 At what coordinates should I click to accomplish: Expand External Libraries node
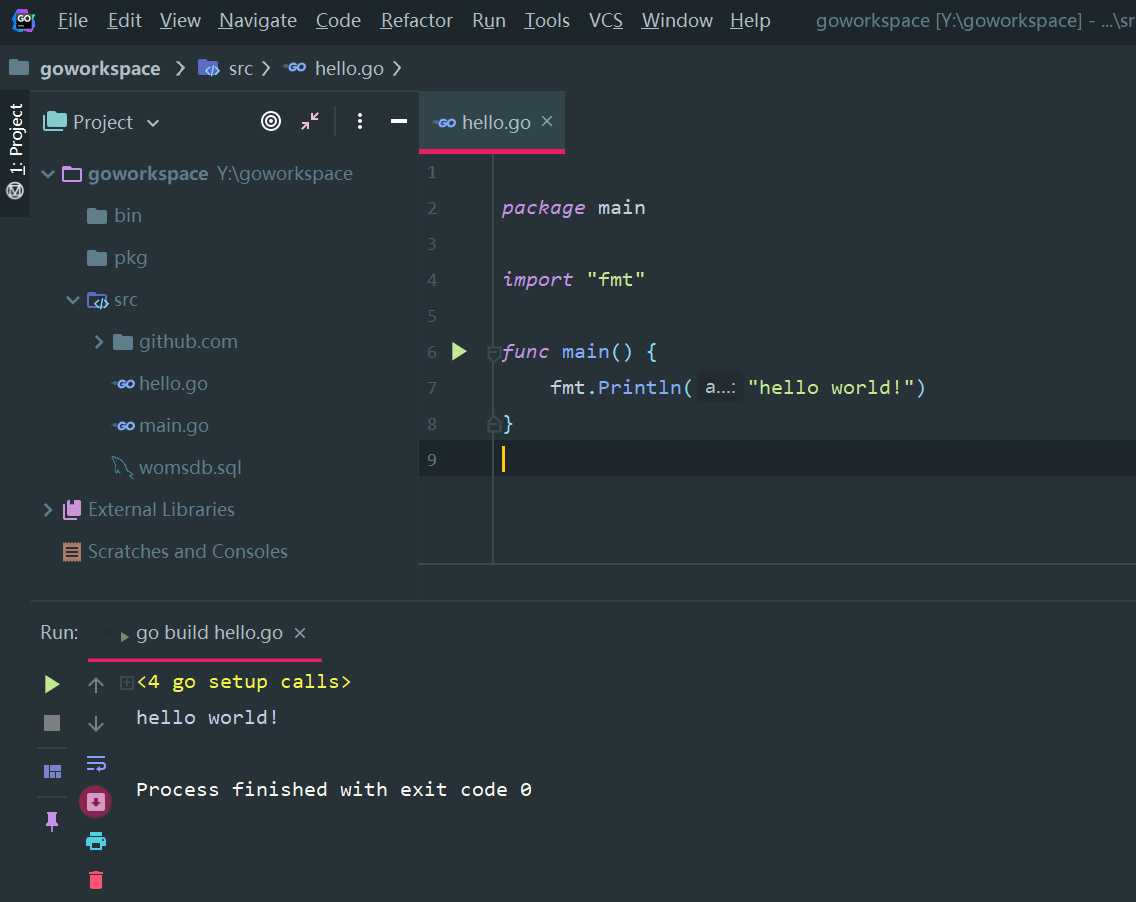(48, 509)
